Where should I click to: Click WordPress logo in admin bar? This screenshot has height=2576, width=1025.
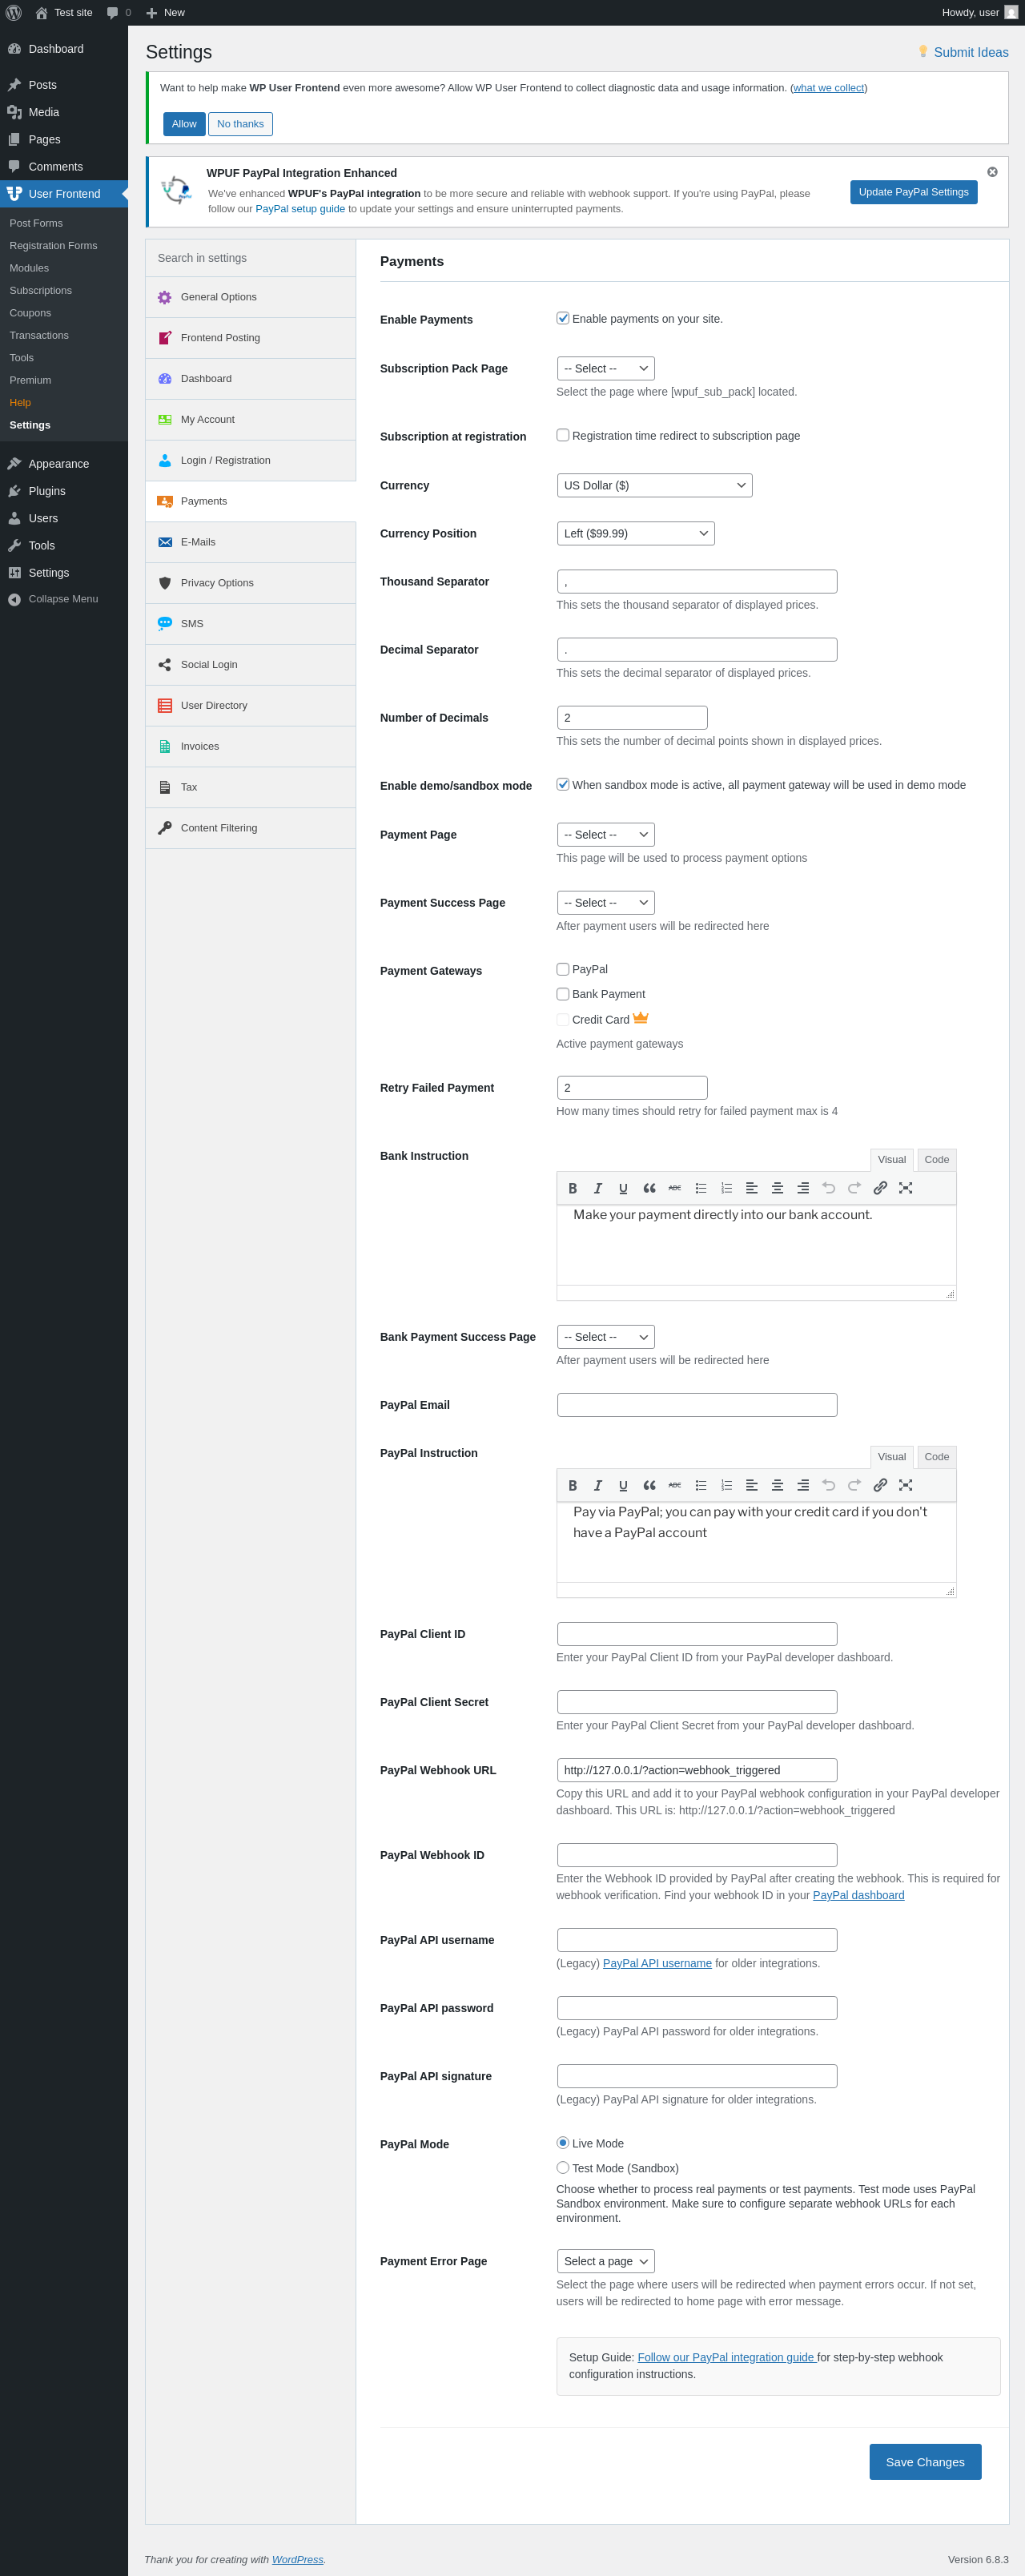click(x=14, y=13)
